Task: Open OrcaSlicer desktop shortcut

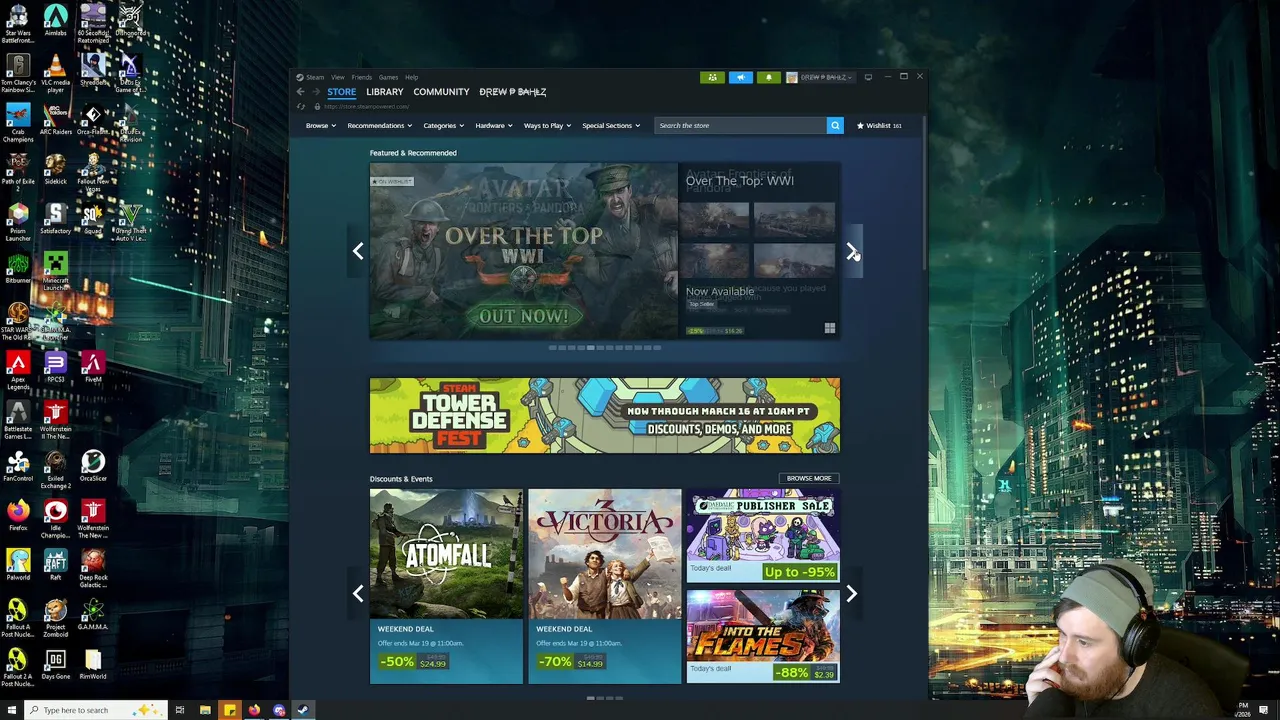Action: [93, 466]
